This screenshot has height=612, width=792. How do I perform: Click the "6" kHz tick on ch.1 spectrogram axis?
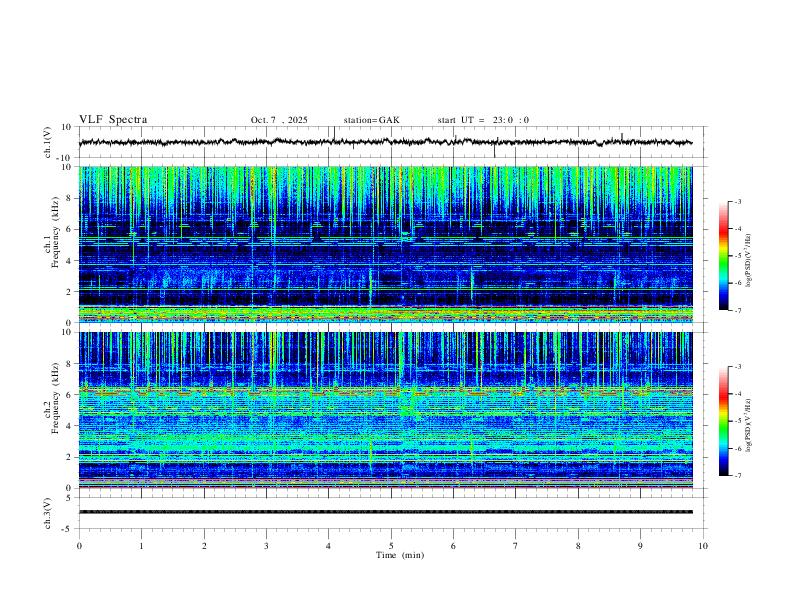[69, 230]
